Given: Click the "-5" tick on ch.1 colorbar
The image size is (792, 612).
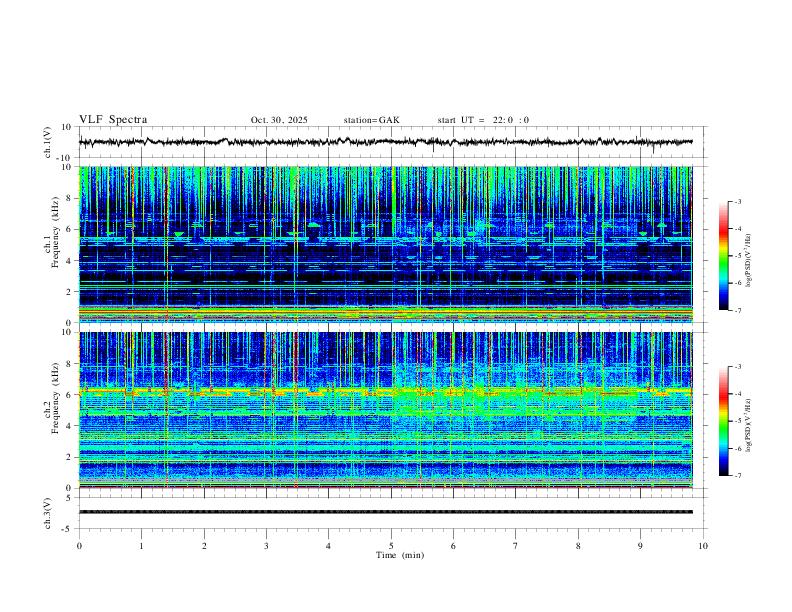Looking at the screenshot, I should [x=738, y=256].
